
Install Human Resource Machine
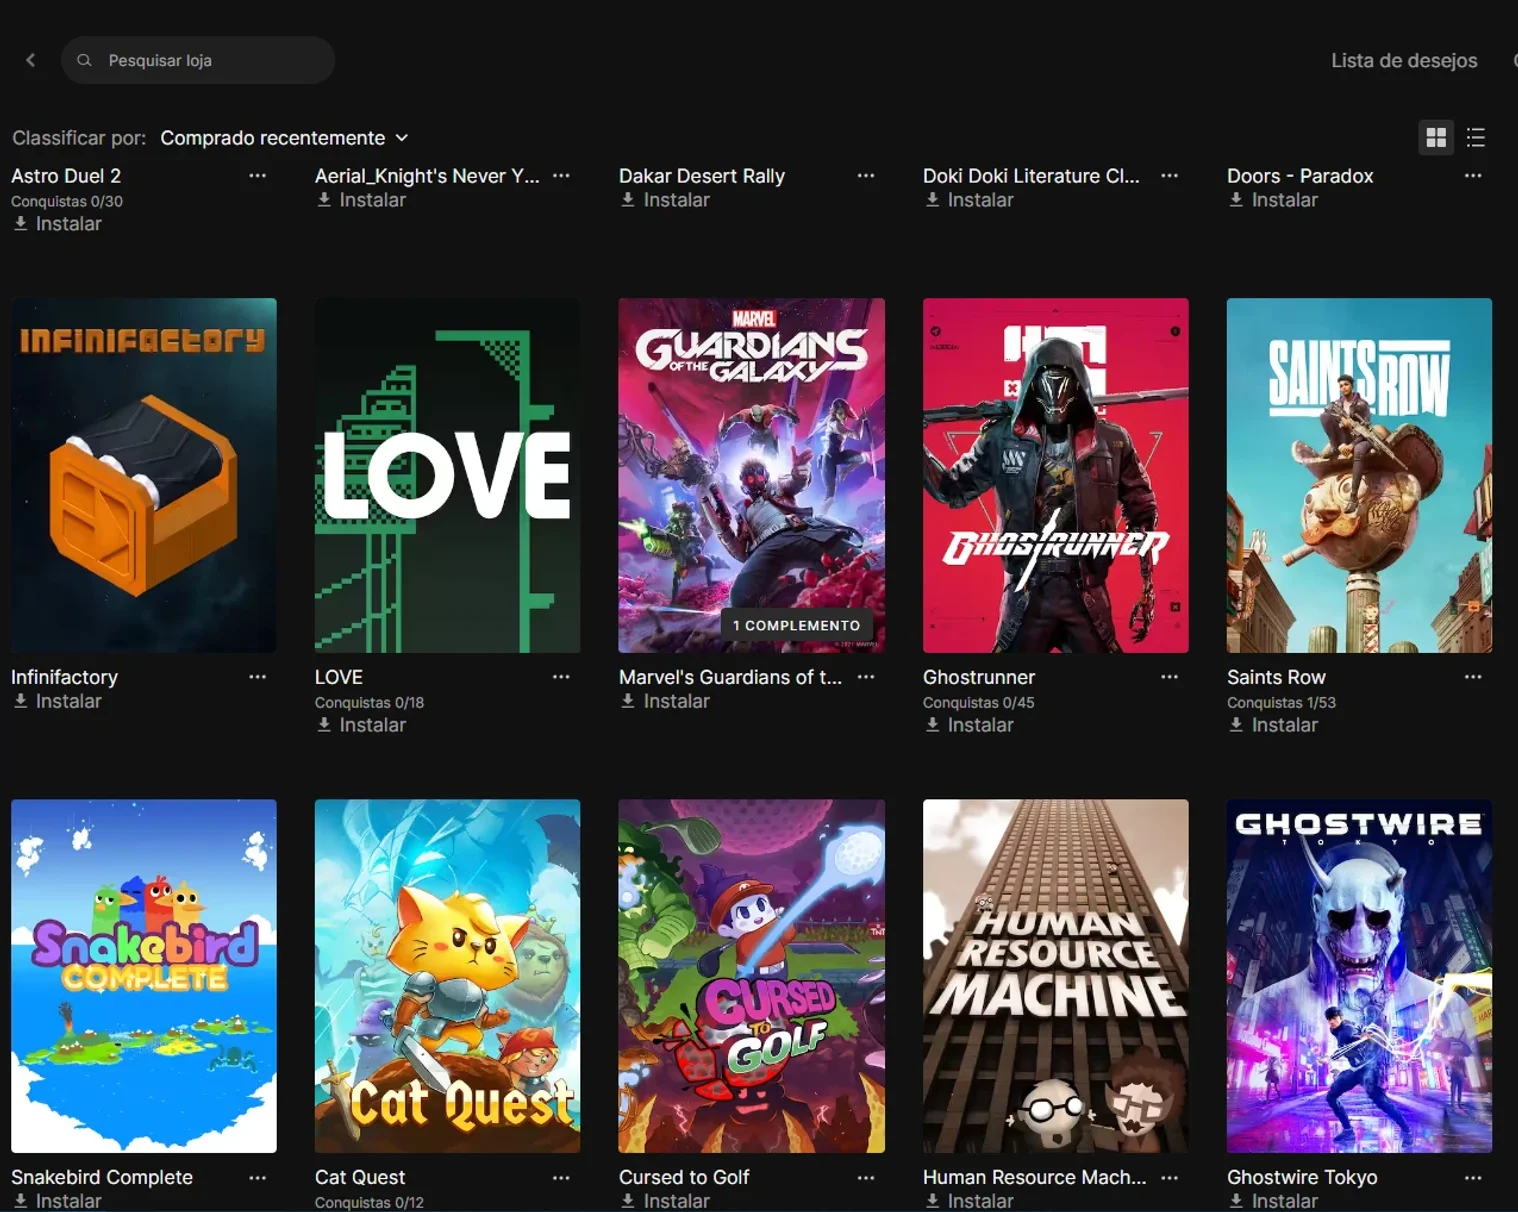[x=970, y=1201]
